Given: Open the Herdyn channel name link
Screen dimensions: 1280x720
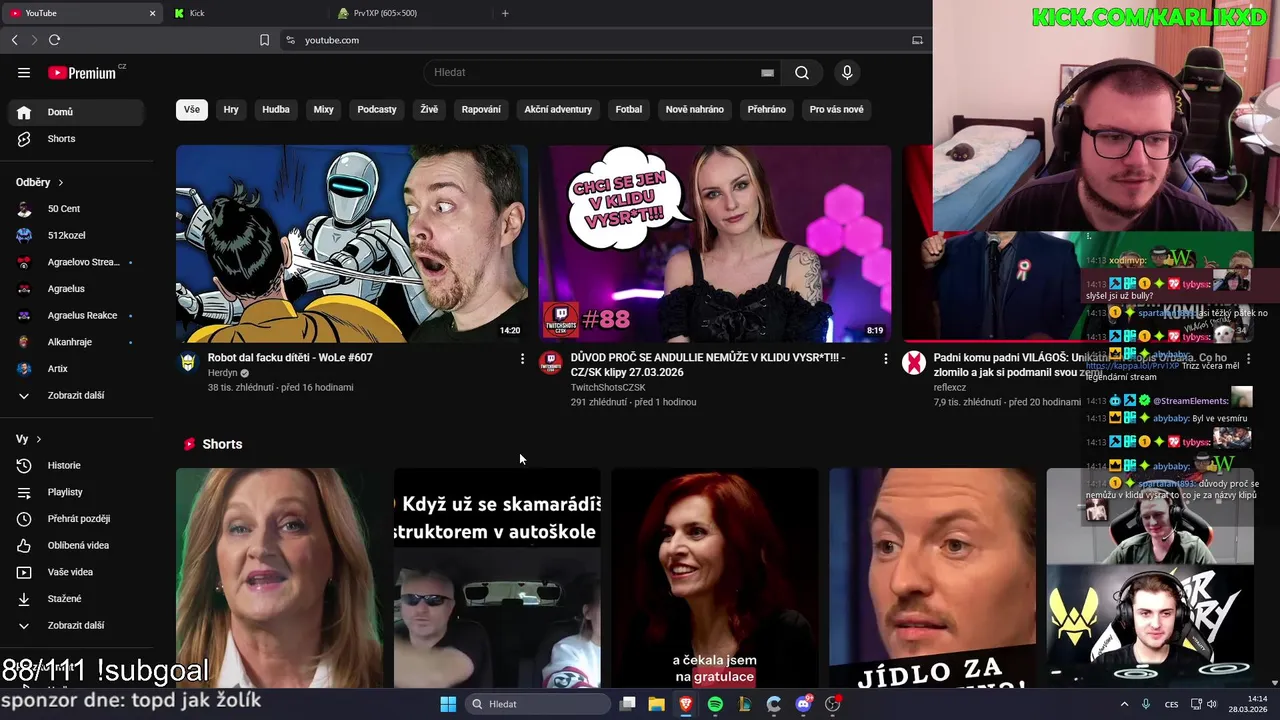Looking at the screenshot, I should [x=222, y=373].
